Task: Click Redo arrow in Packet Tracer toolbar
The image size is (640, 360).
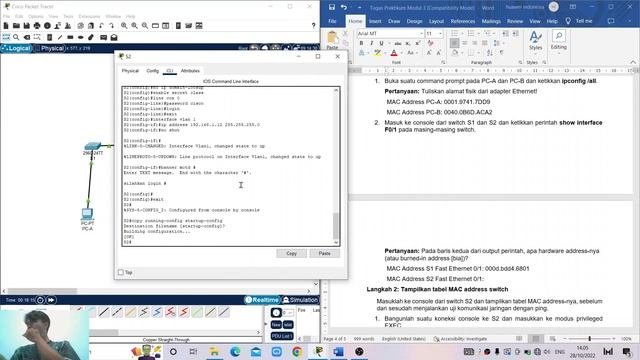Action: (x=111, y=26)
